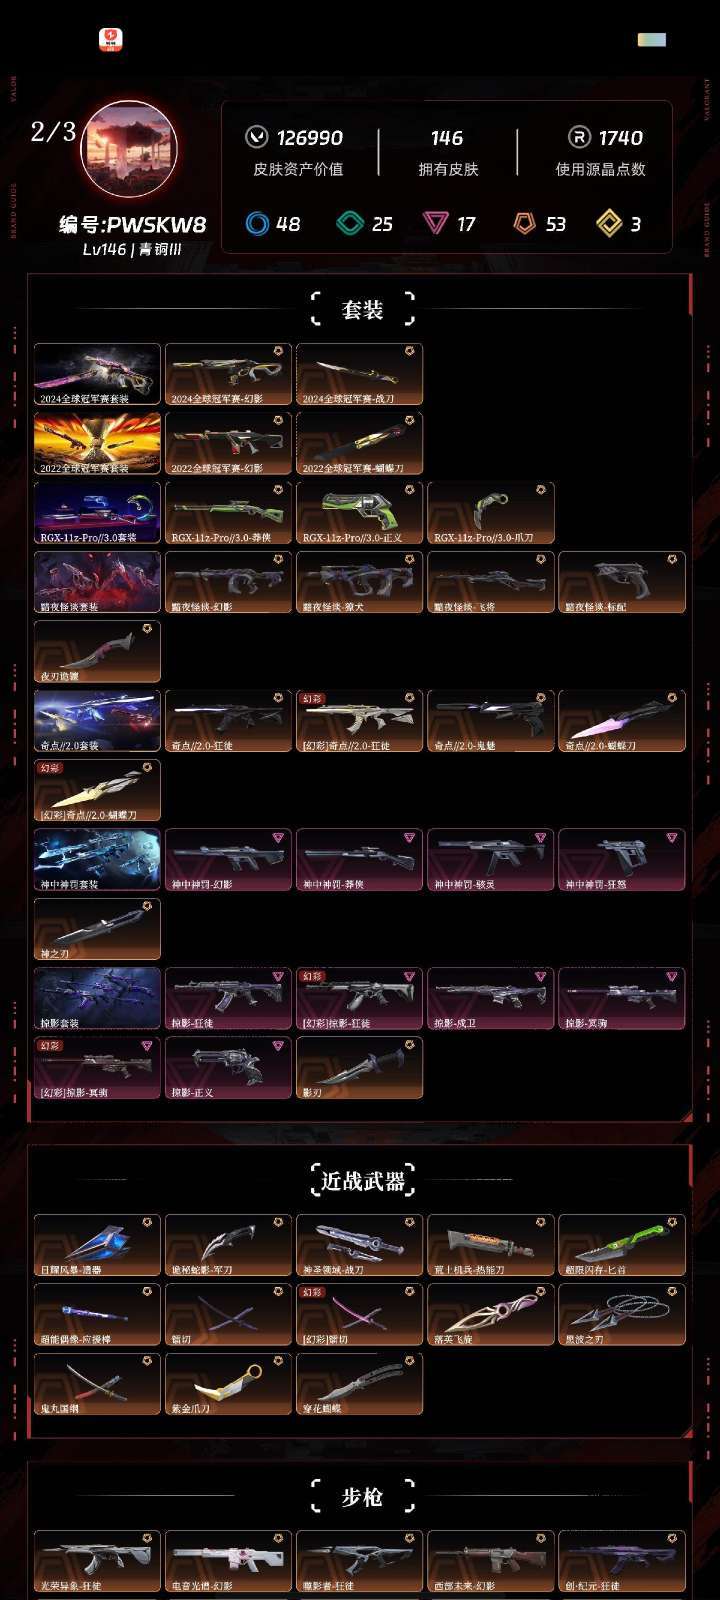Select the pink triangle tier icon showing 17

(436, 223)
